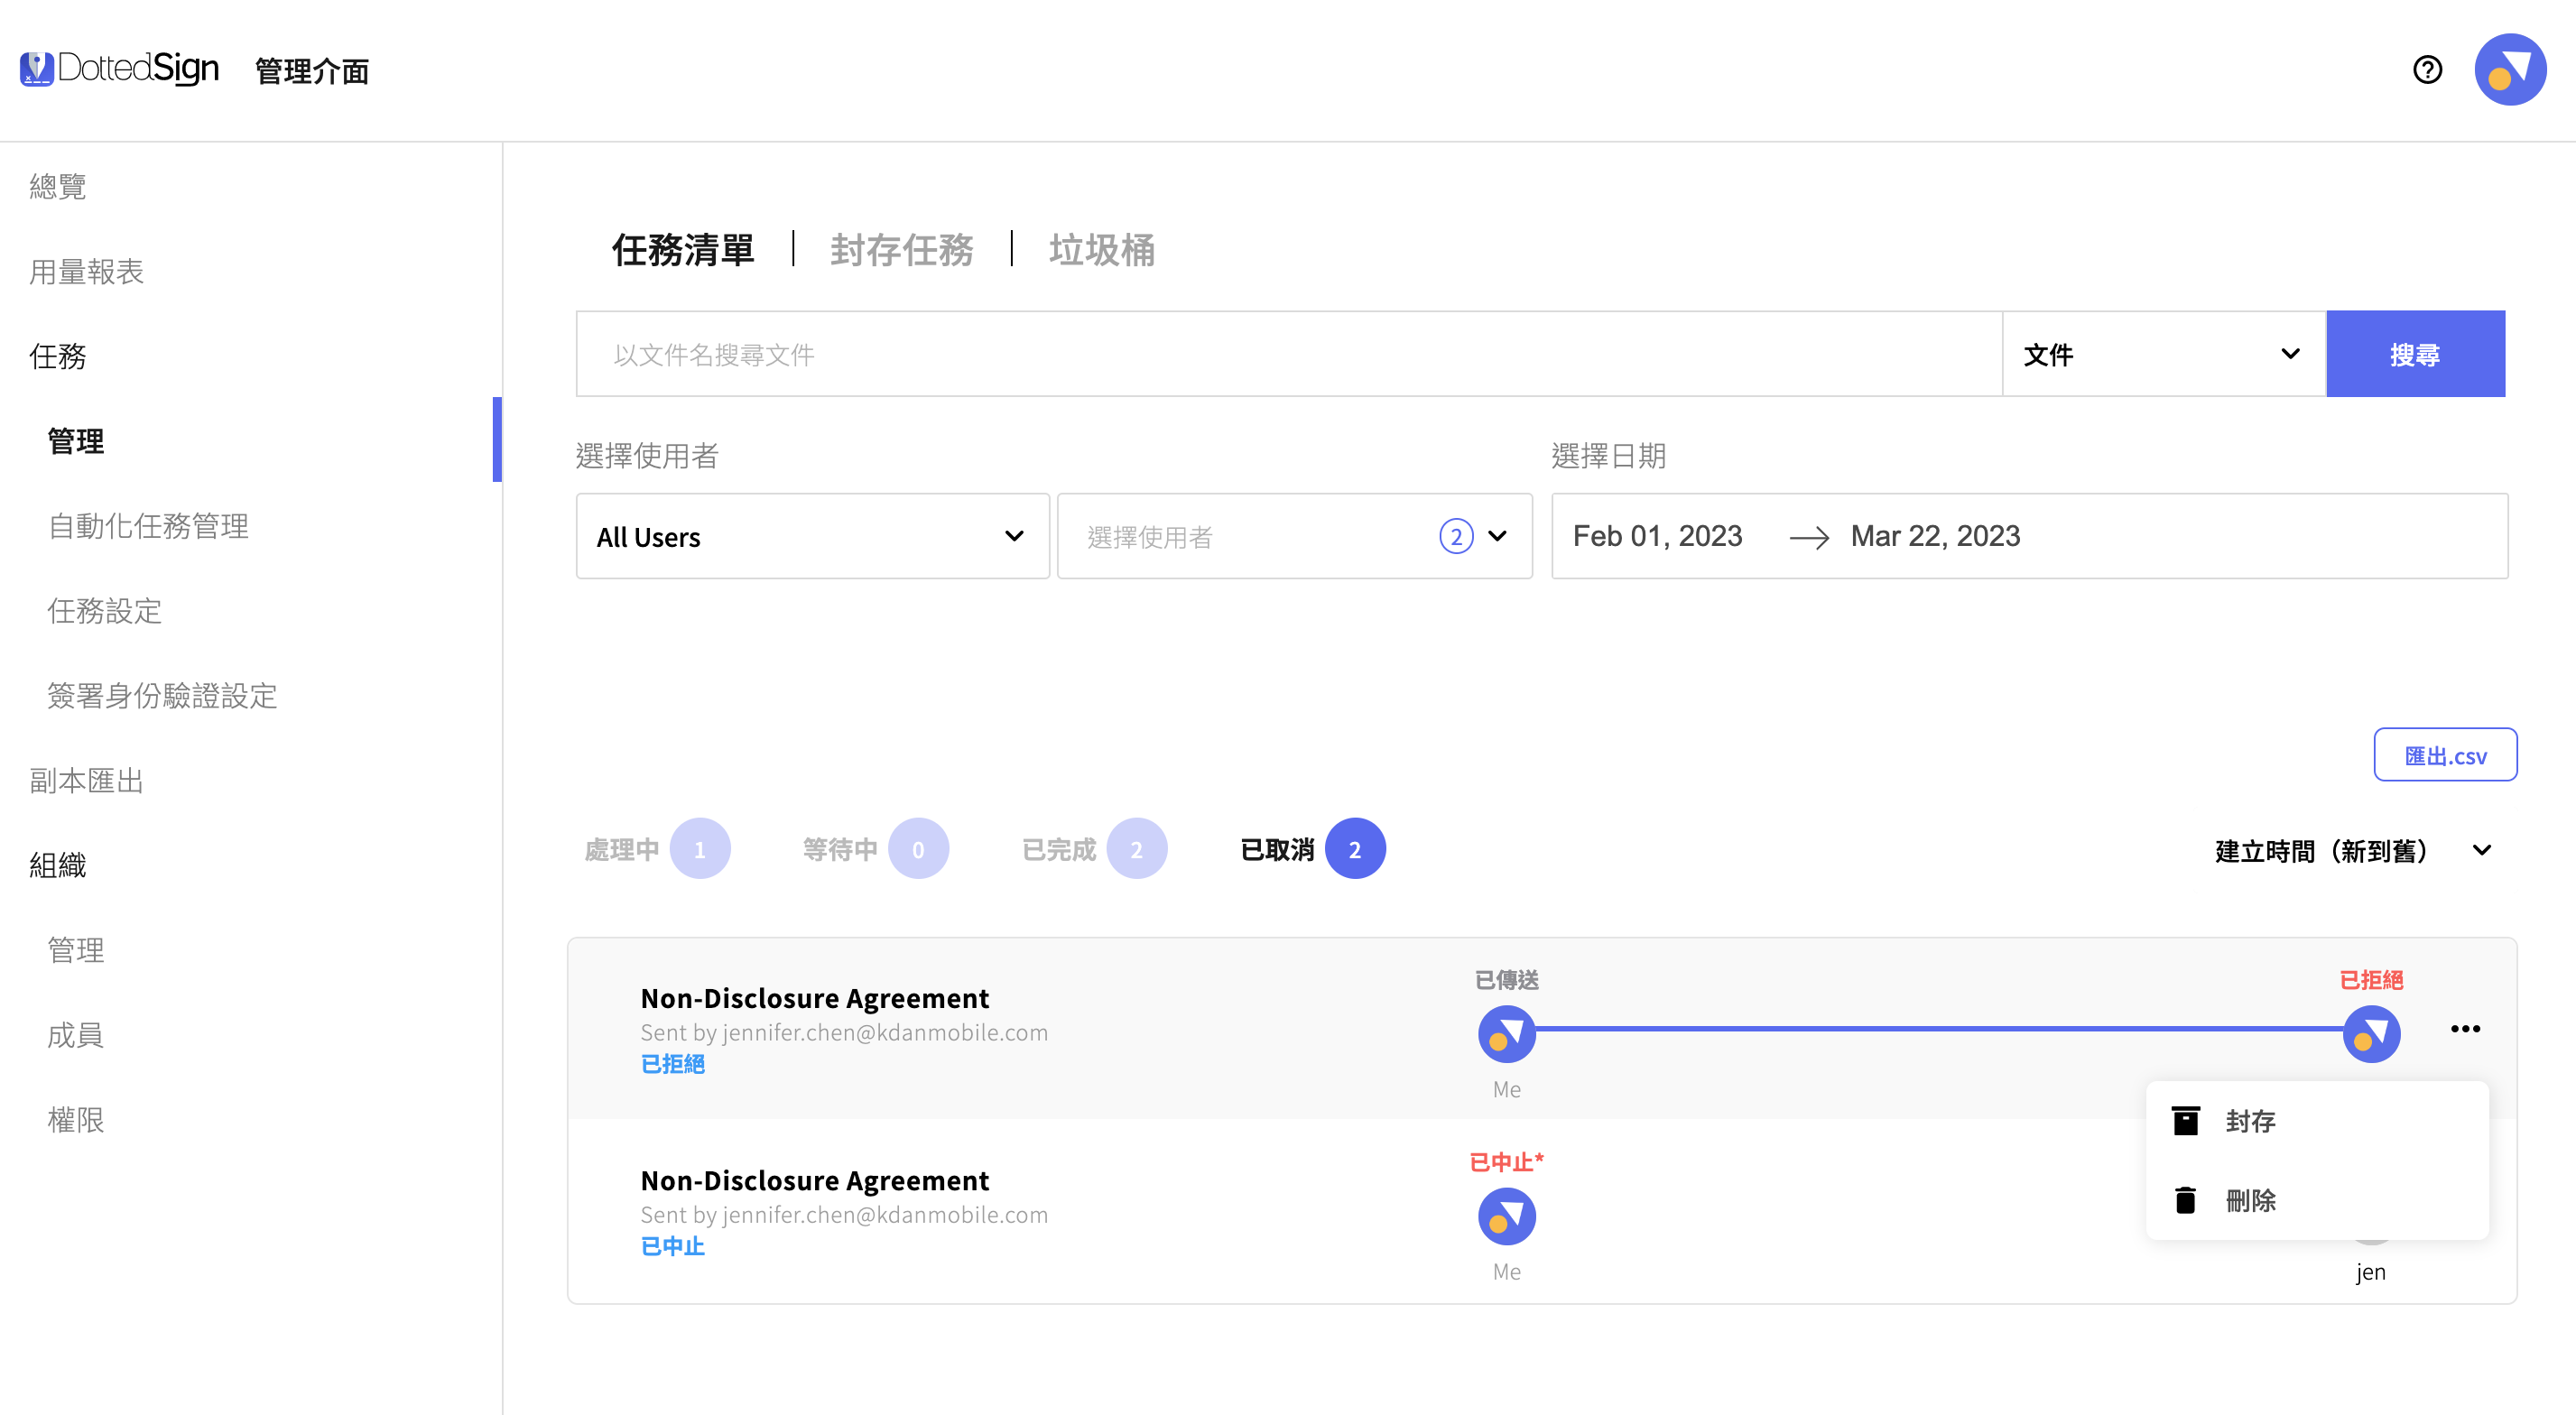This screenshot has height=1415, width=2576.
Task: Click the avatar under 已中止* label
Action: tap(1507, 1216)
